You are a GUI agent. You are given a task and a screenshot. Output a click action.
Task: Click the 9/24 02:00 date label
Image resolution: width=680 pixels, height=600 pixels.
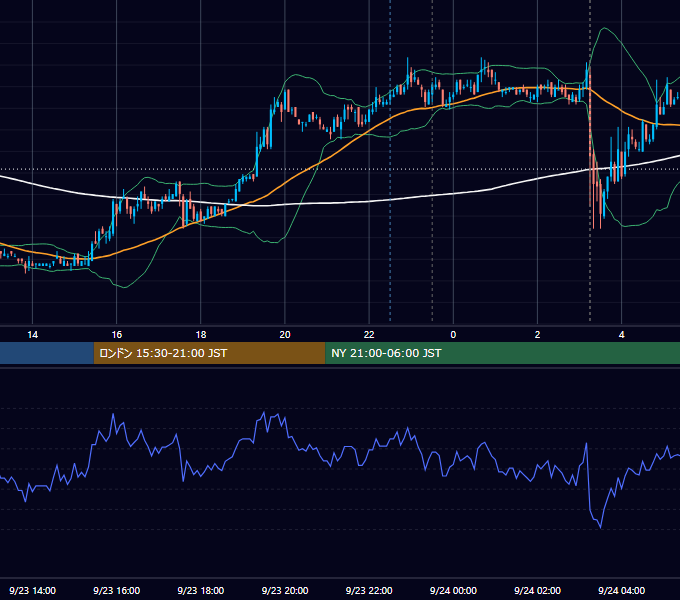pos(537,590)
